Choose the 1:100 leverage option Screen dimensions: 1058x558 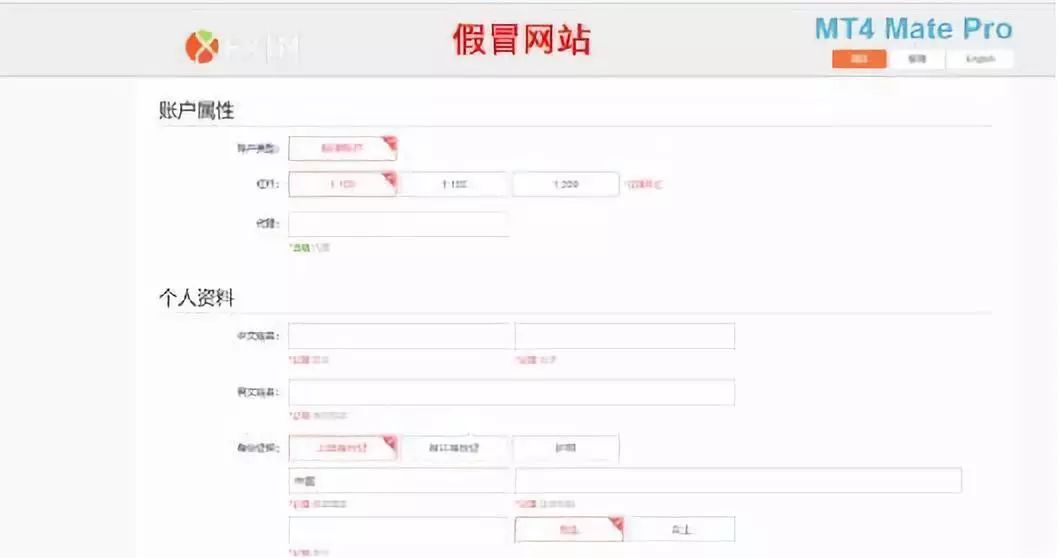[x=454, y=184]
